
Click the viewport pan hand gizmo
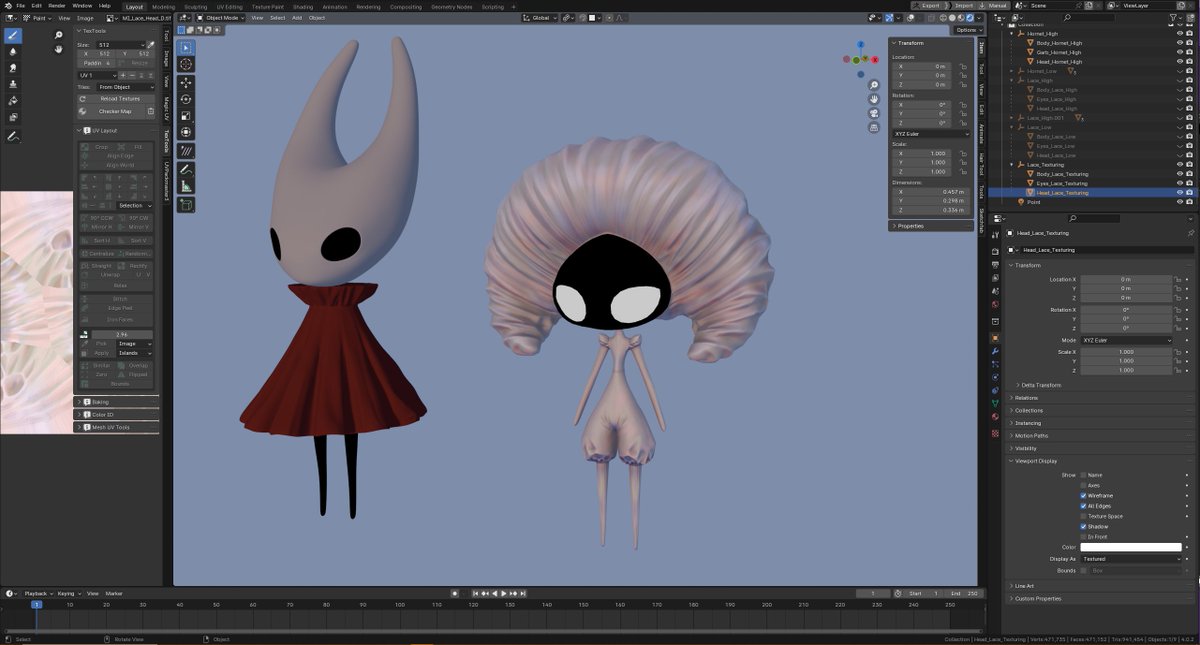pyautogui.click(x=874, y=99)
